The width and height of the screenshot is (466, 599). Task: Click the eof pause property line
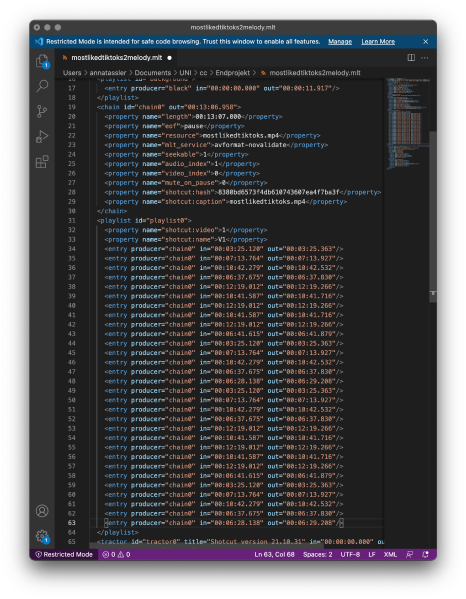click(175, 126)
